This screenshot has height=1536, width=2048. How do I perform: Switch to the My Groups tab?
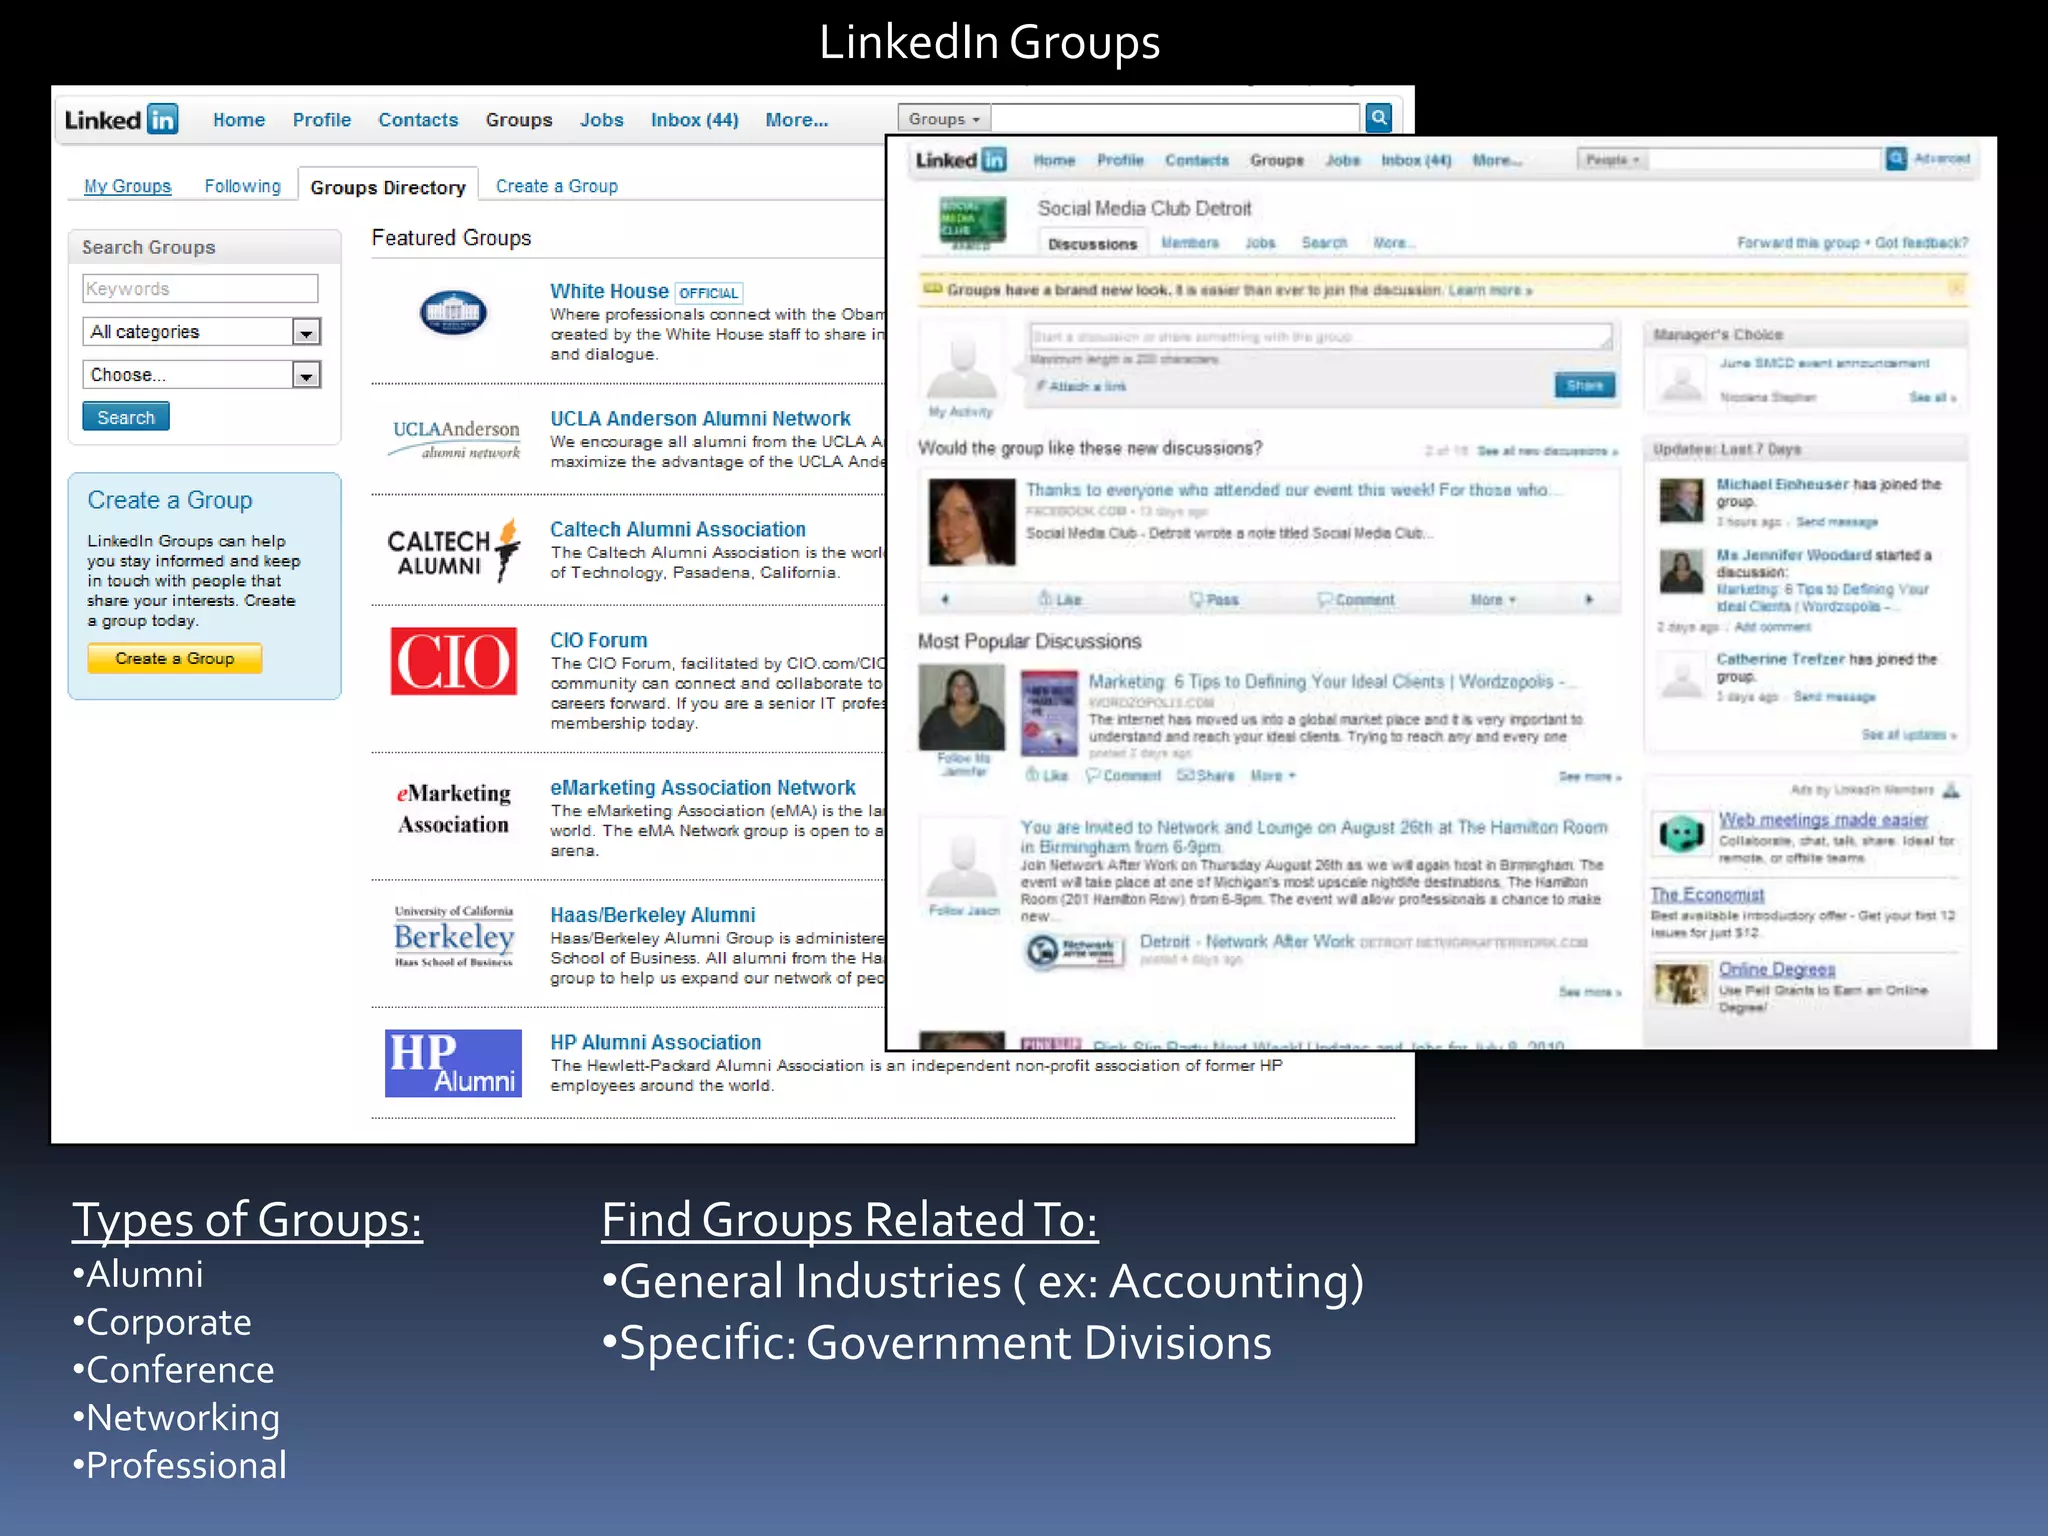coord(127,186)
